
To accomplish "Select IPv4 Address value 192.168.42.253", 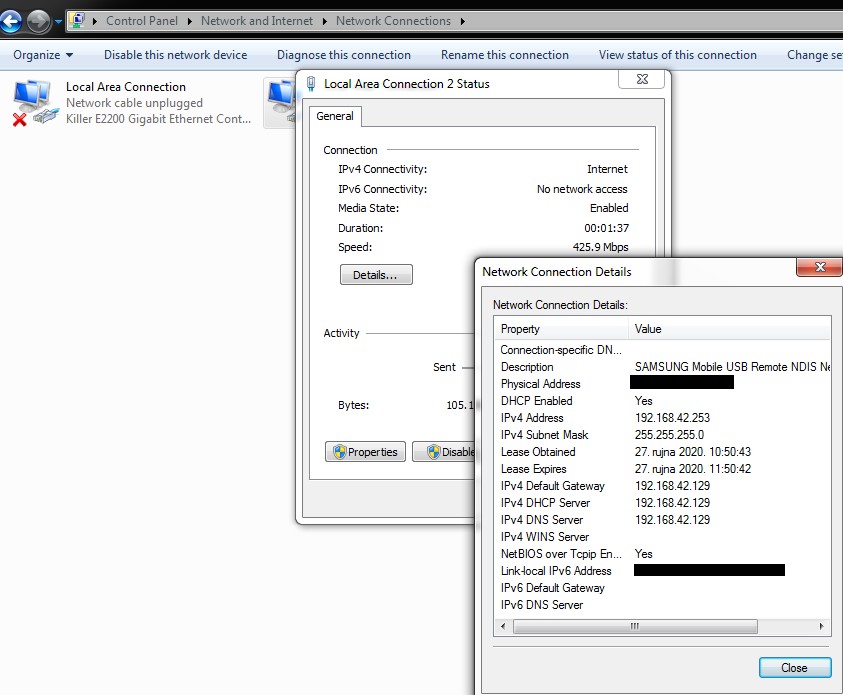I will (x=672, y=418).
